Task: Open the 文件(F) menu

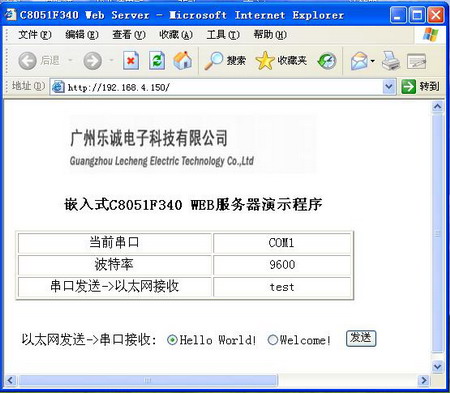Action: (x=35, y=35)
